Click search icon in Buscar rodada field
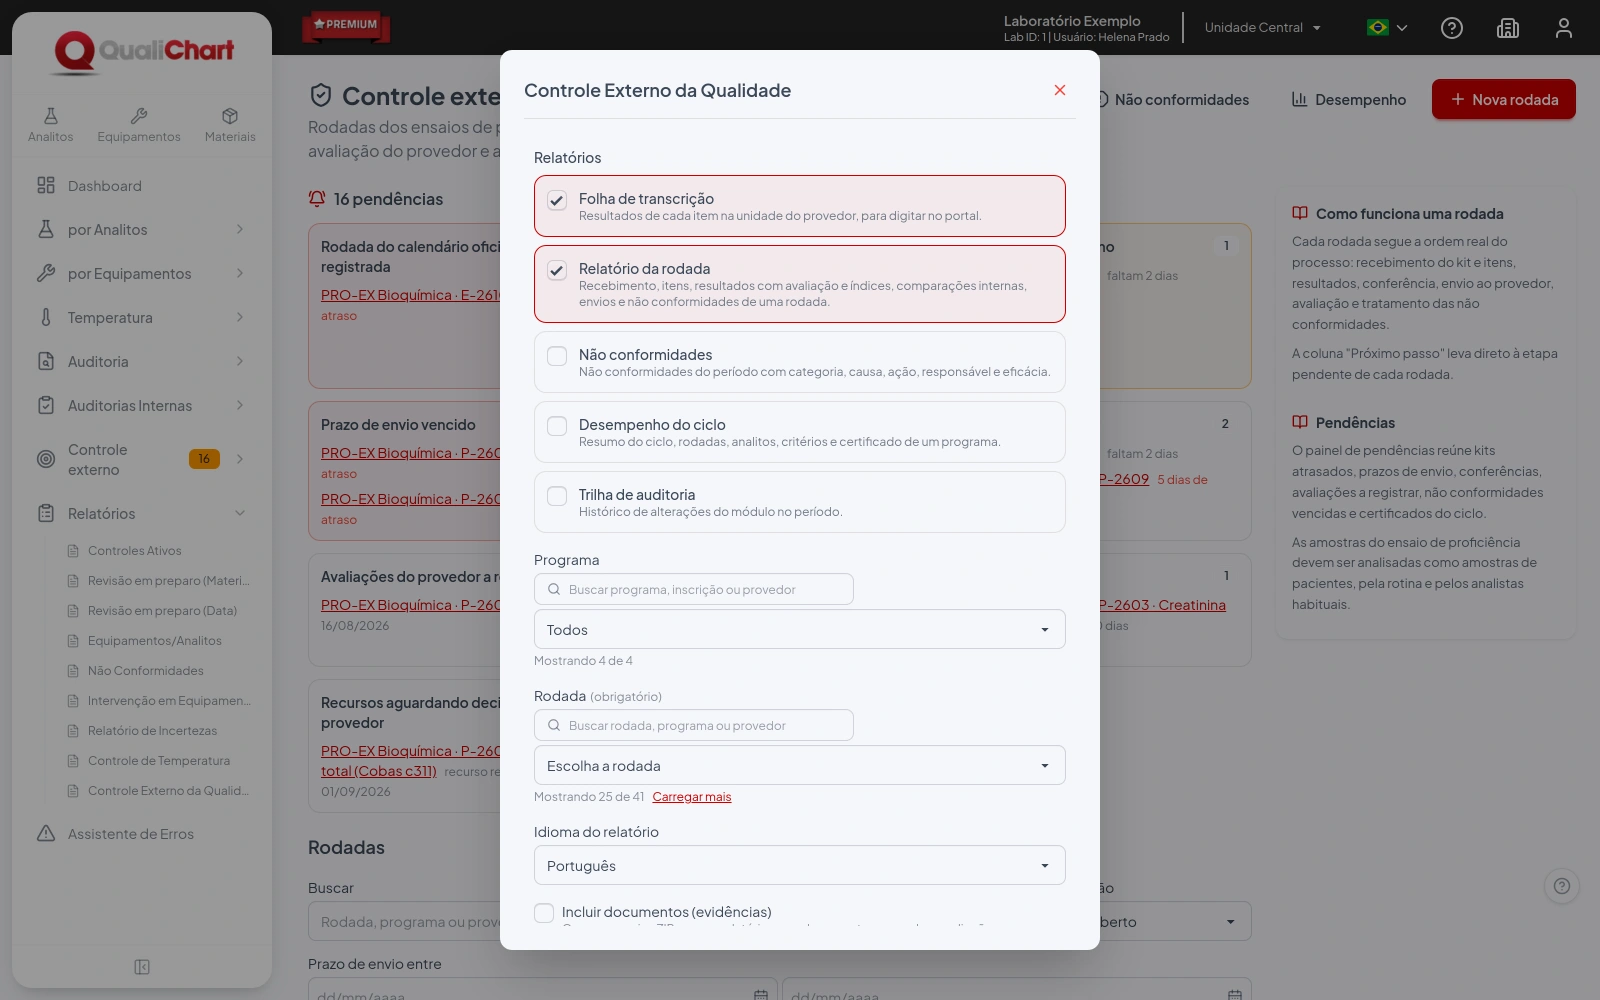1600x1000 pixels. pos(554,725)
